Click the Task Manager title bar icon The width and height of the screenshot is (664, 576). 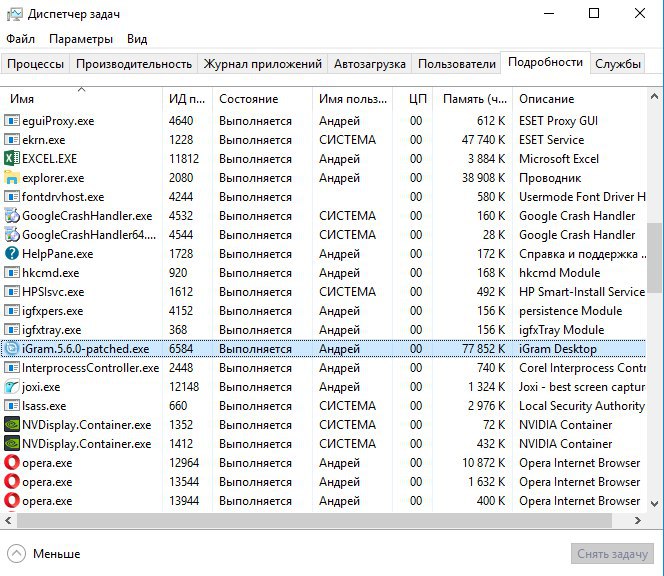(14, 14)
